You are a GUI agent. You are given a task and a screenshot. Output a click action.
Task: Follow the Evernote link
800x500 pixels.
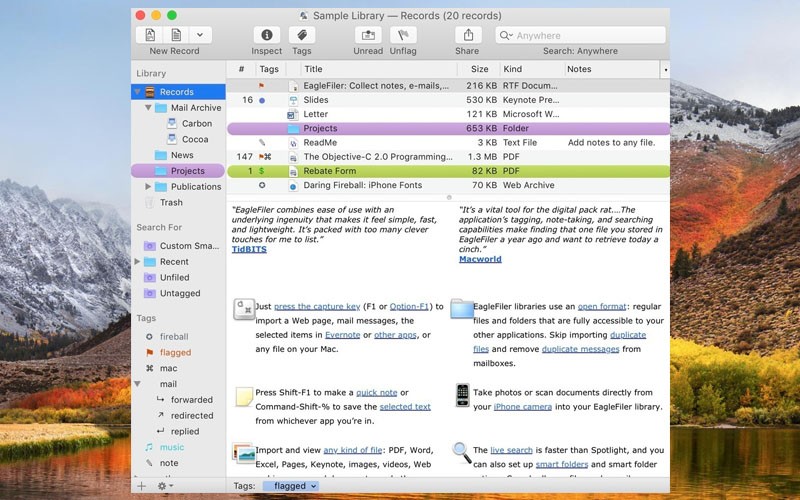(342, 335)
